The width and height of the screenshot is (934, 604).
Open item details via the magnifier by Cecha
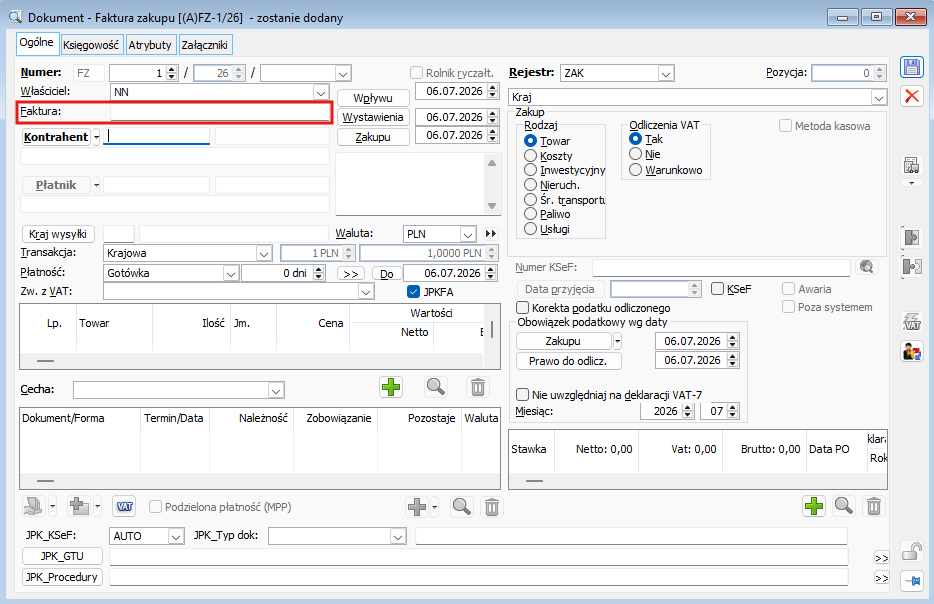click(435, 387)
